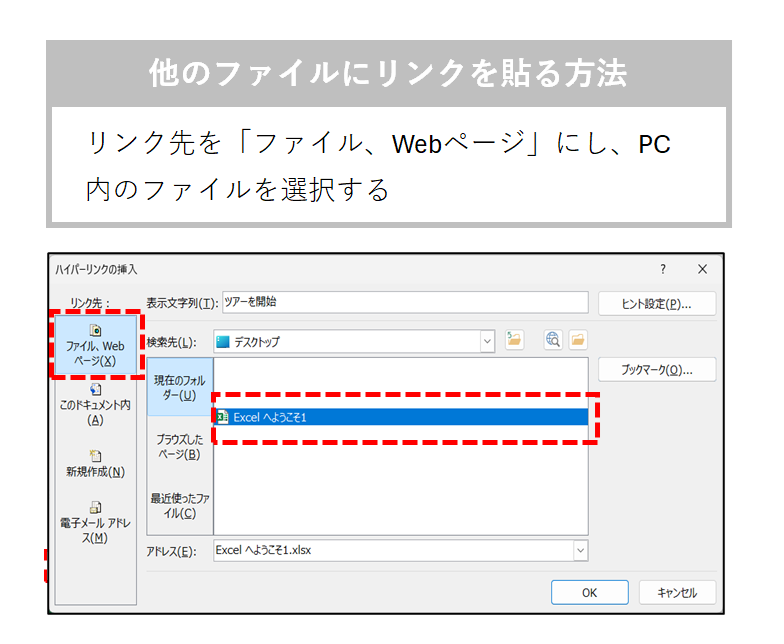
Task: Switch to '最近使ったファイル' tab
Action: (x=180, y=505)
